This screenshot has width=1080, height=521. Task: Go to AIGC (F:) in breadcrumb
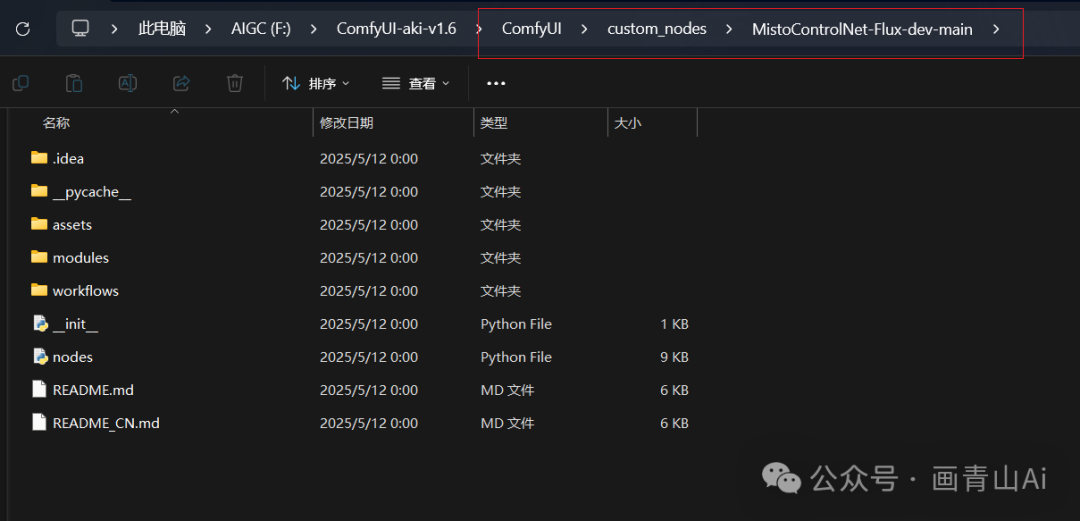[259, 29]
